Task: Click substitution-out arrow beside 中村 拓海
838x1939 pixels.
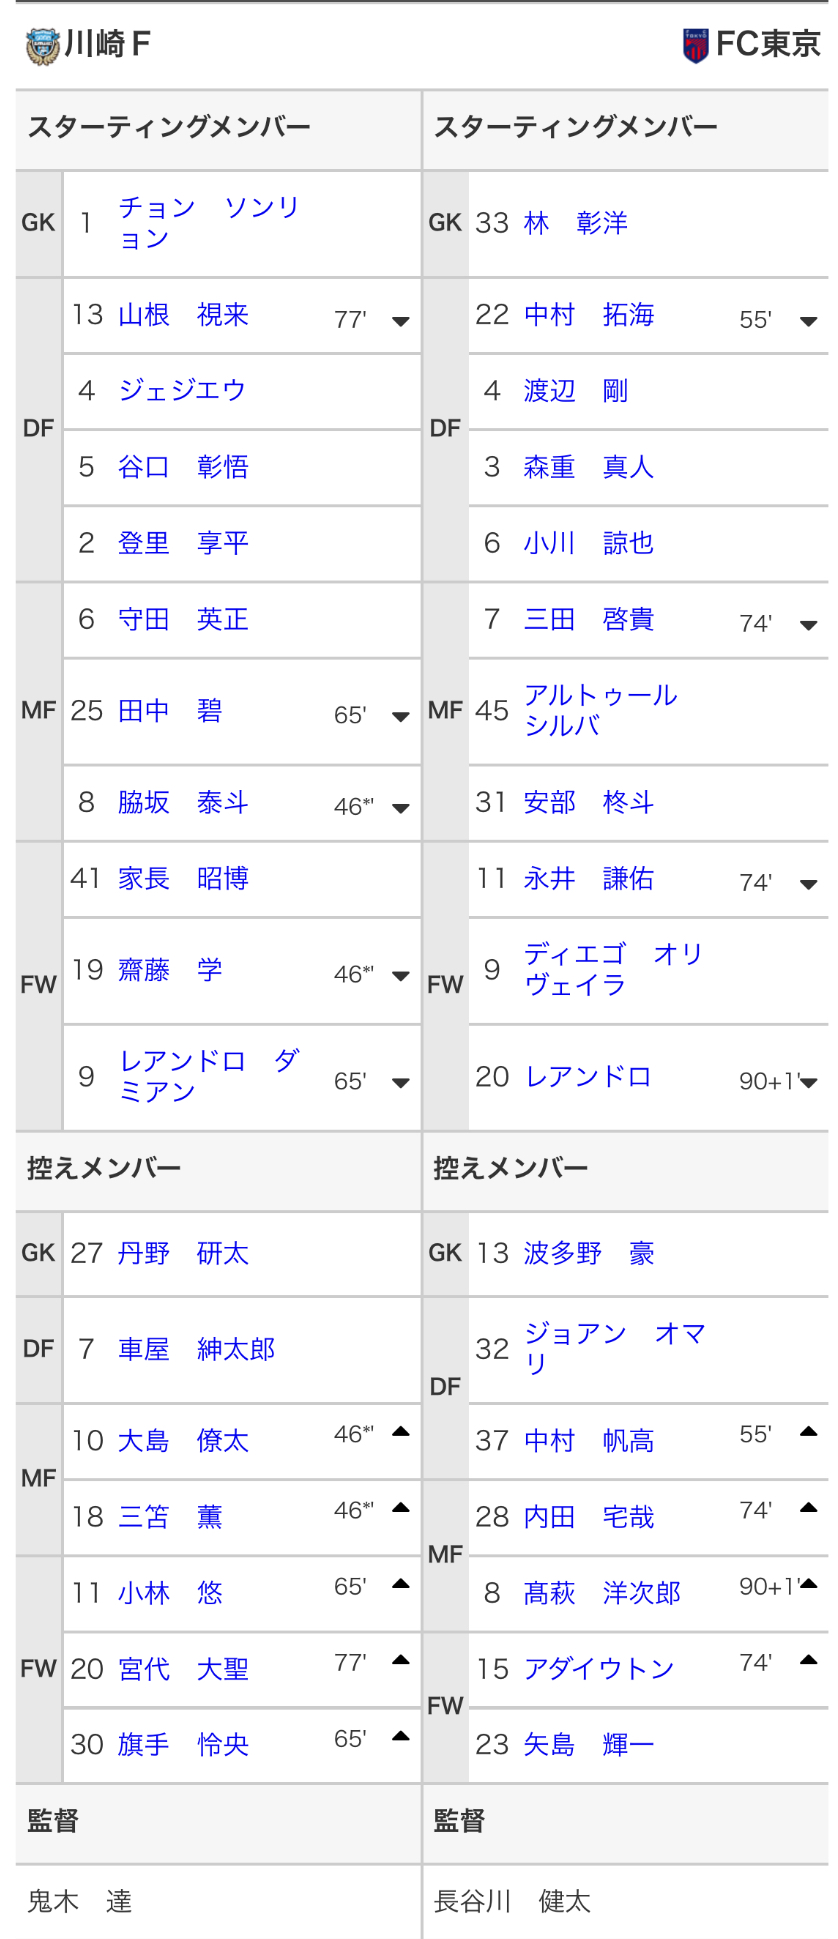Action: pyautogui.click(x=808, y=321)
